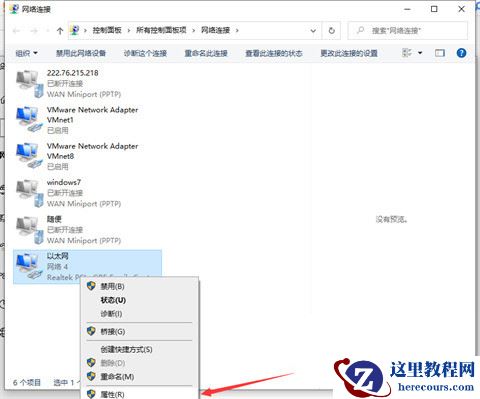Expand the address bar history dropdown

pos(313,31)
